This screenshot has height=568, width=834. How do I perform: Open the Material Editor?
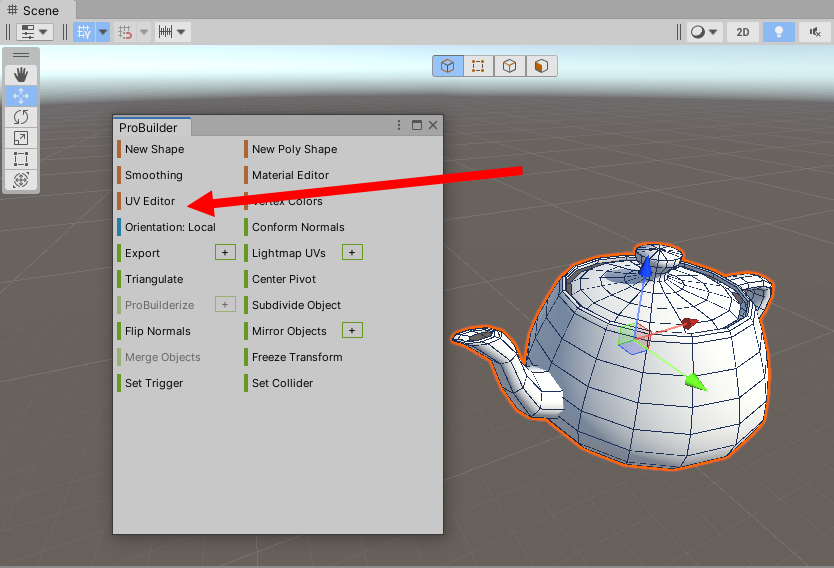pos(290,176)
